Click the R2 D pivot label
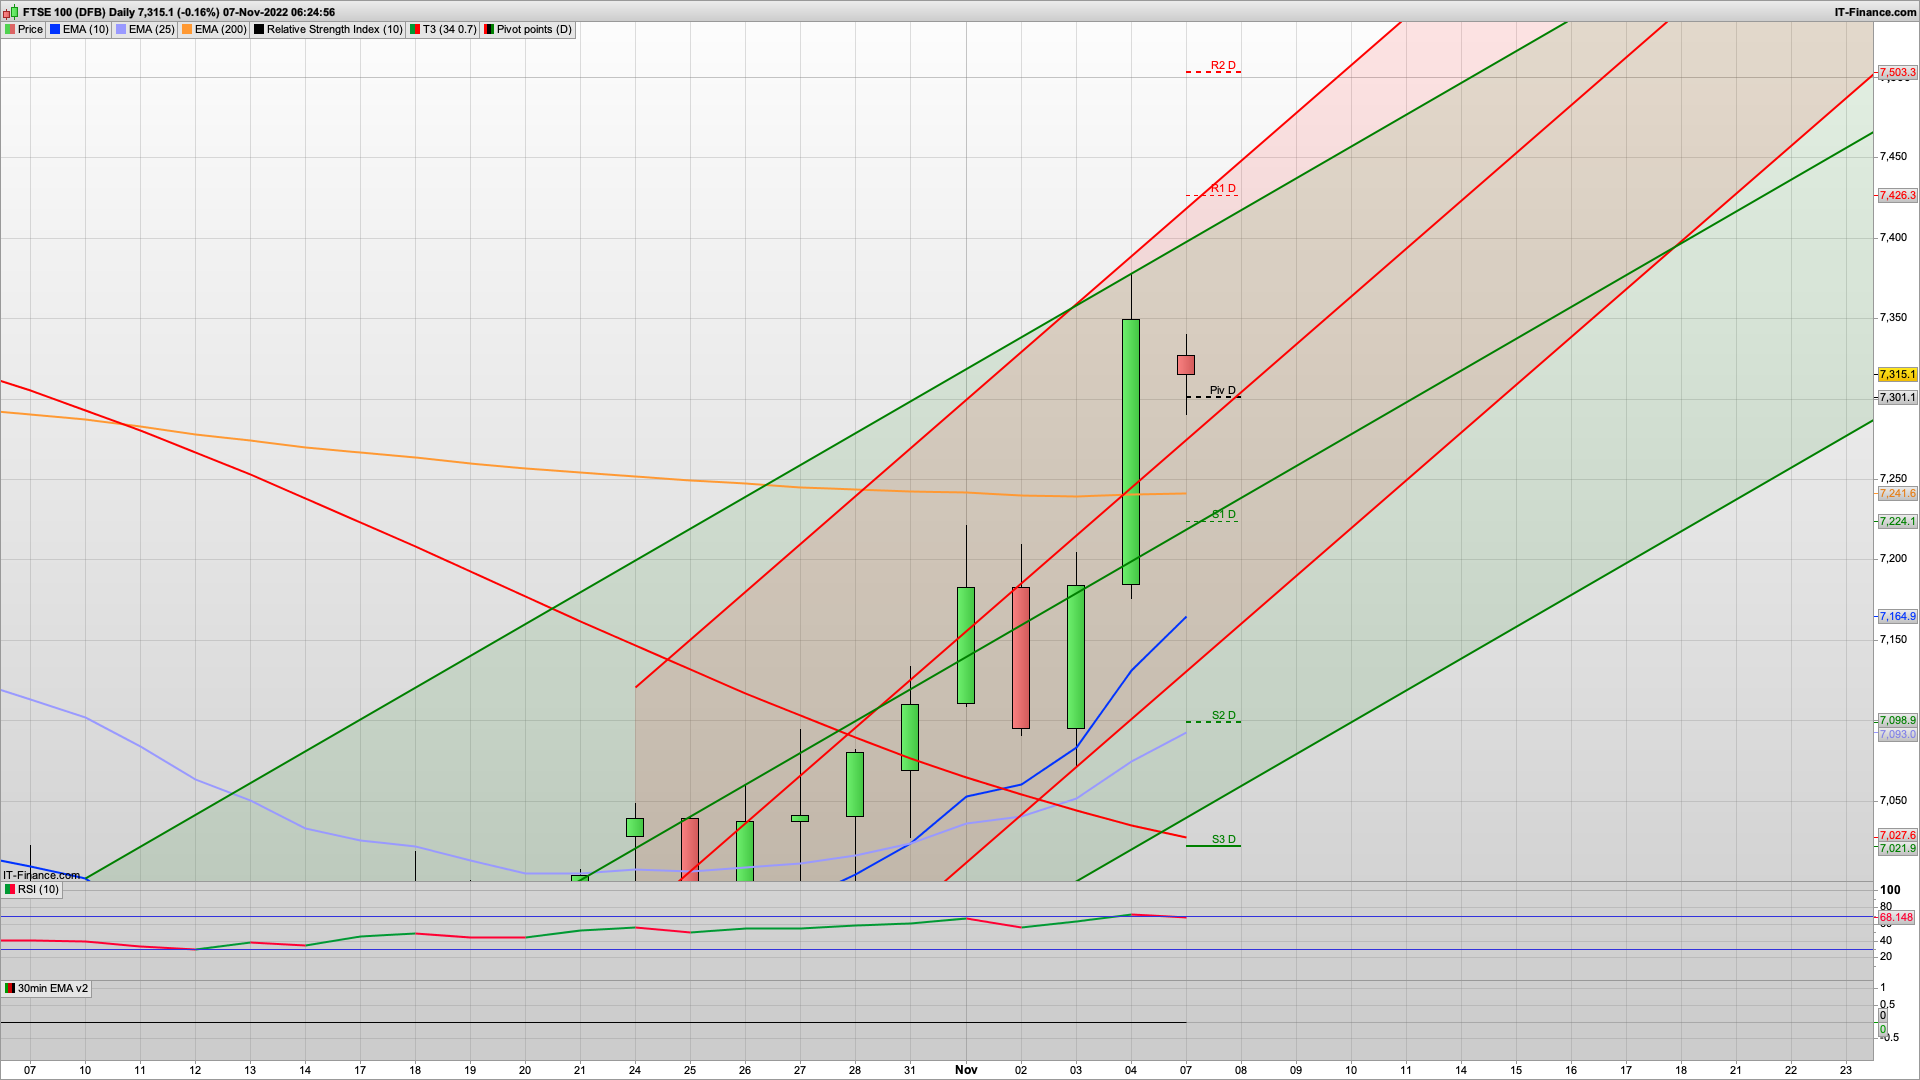 pos(1223,66)
